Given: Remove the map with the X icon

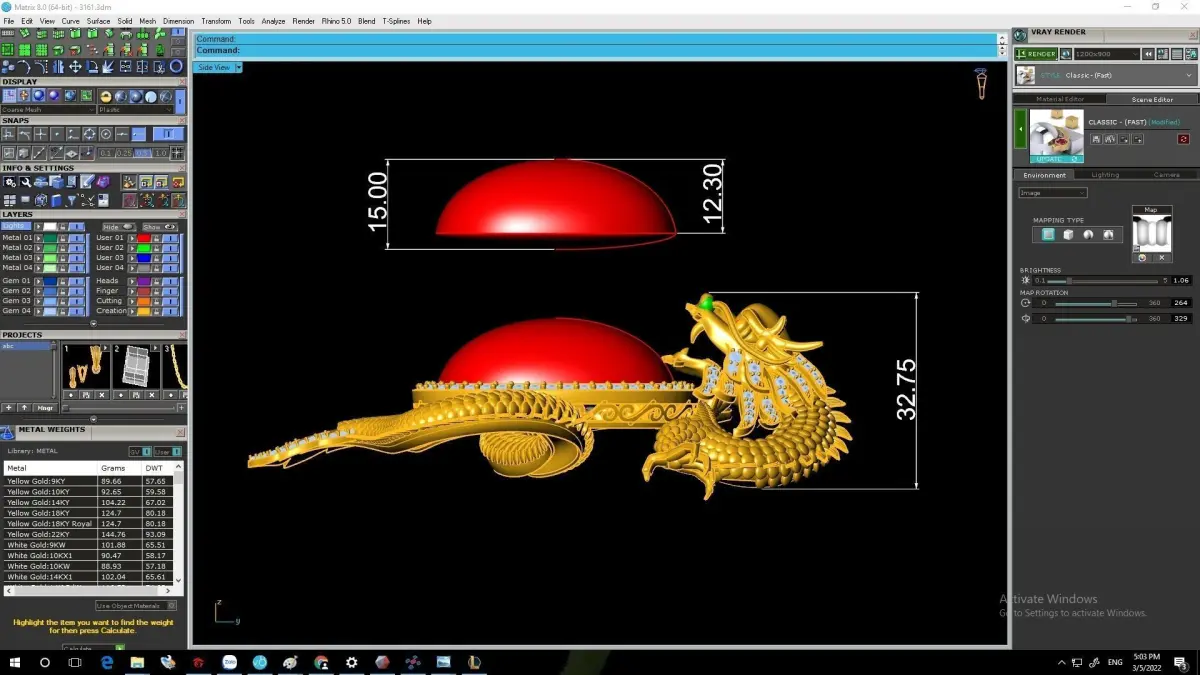Looking at the screenshot, I should (x=1162, y=257).
